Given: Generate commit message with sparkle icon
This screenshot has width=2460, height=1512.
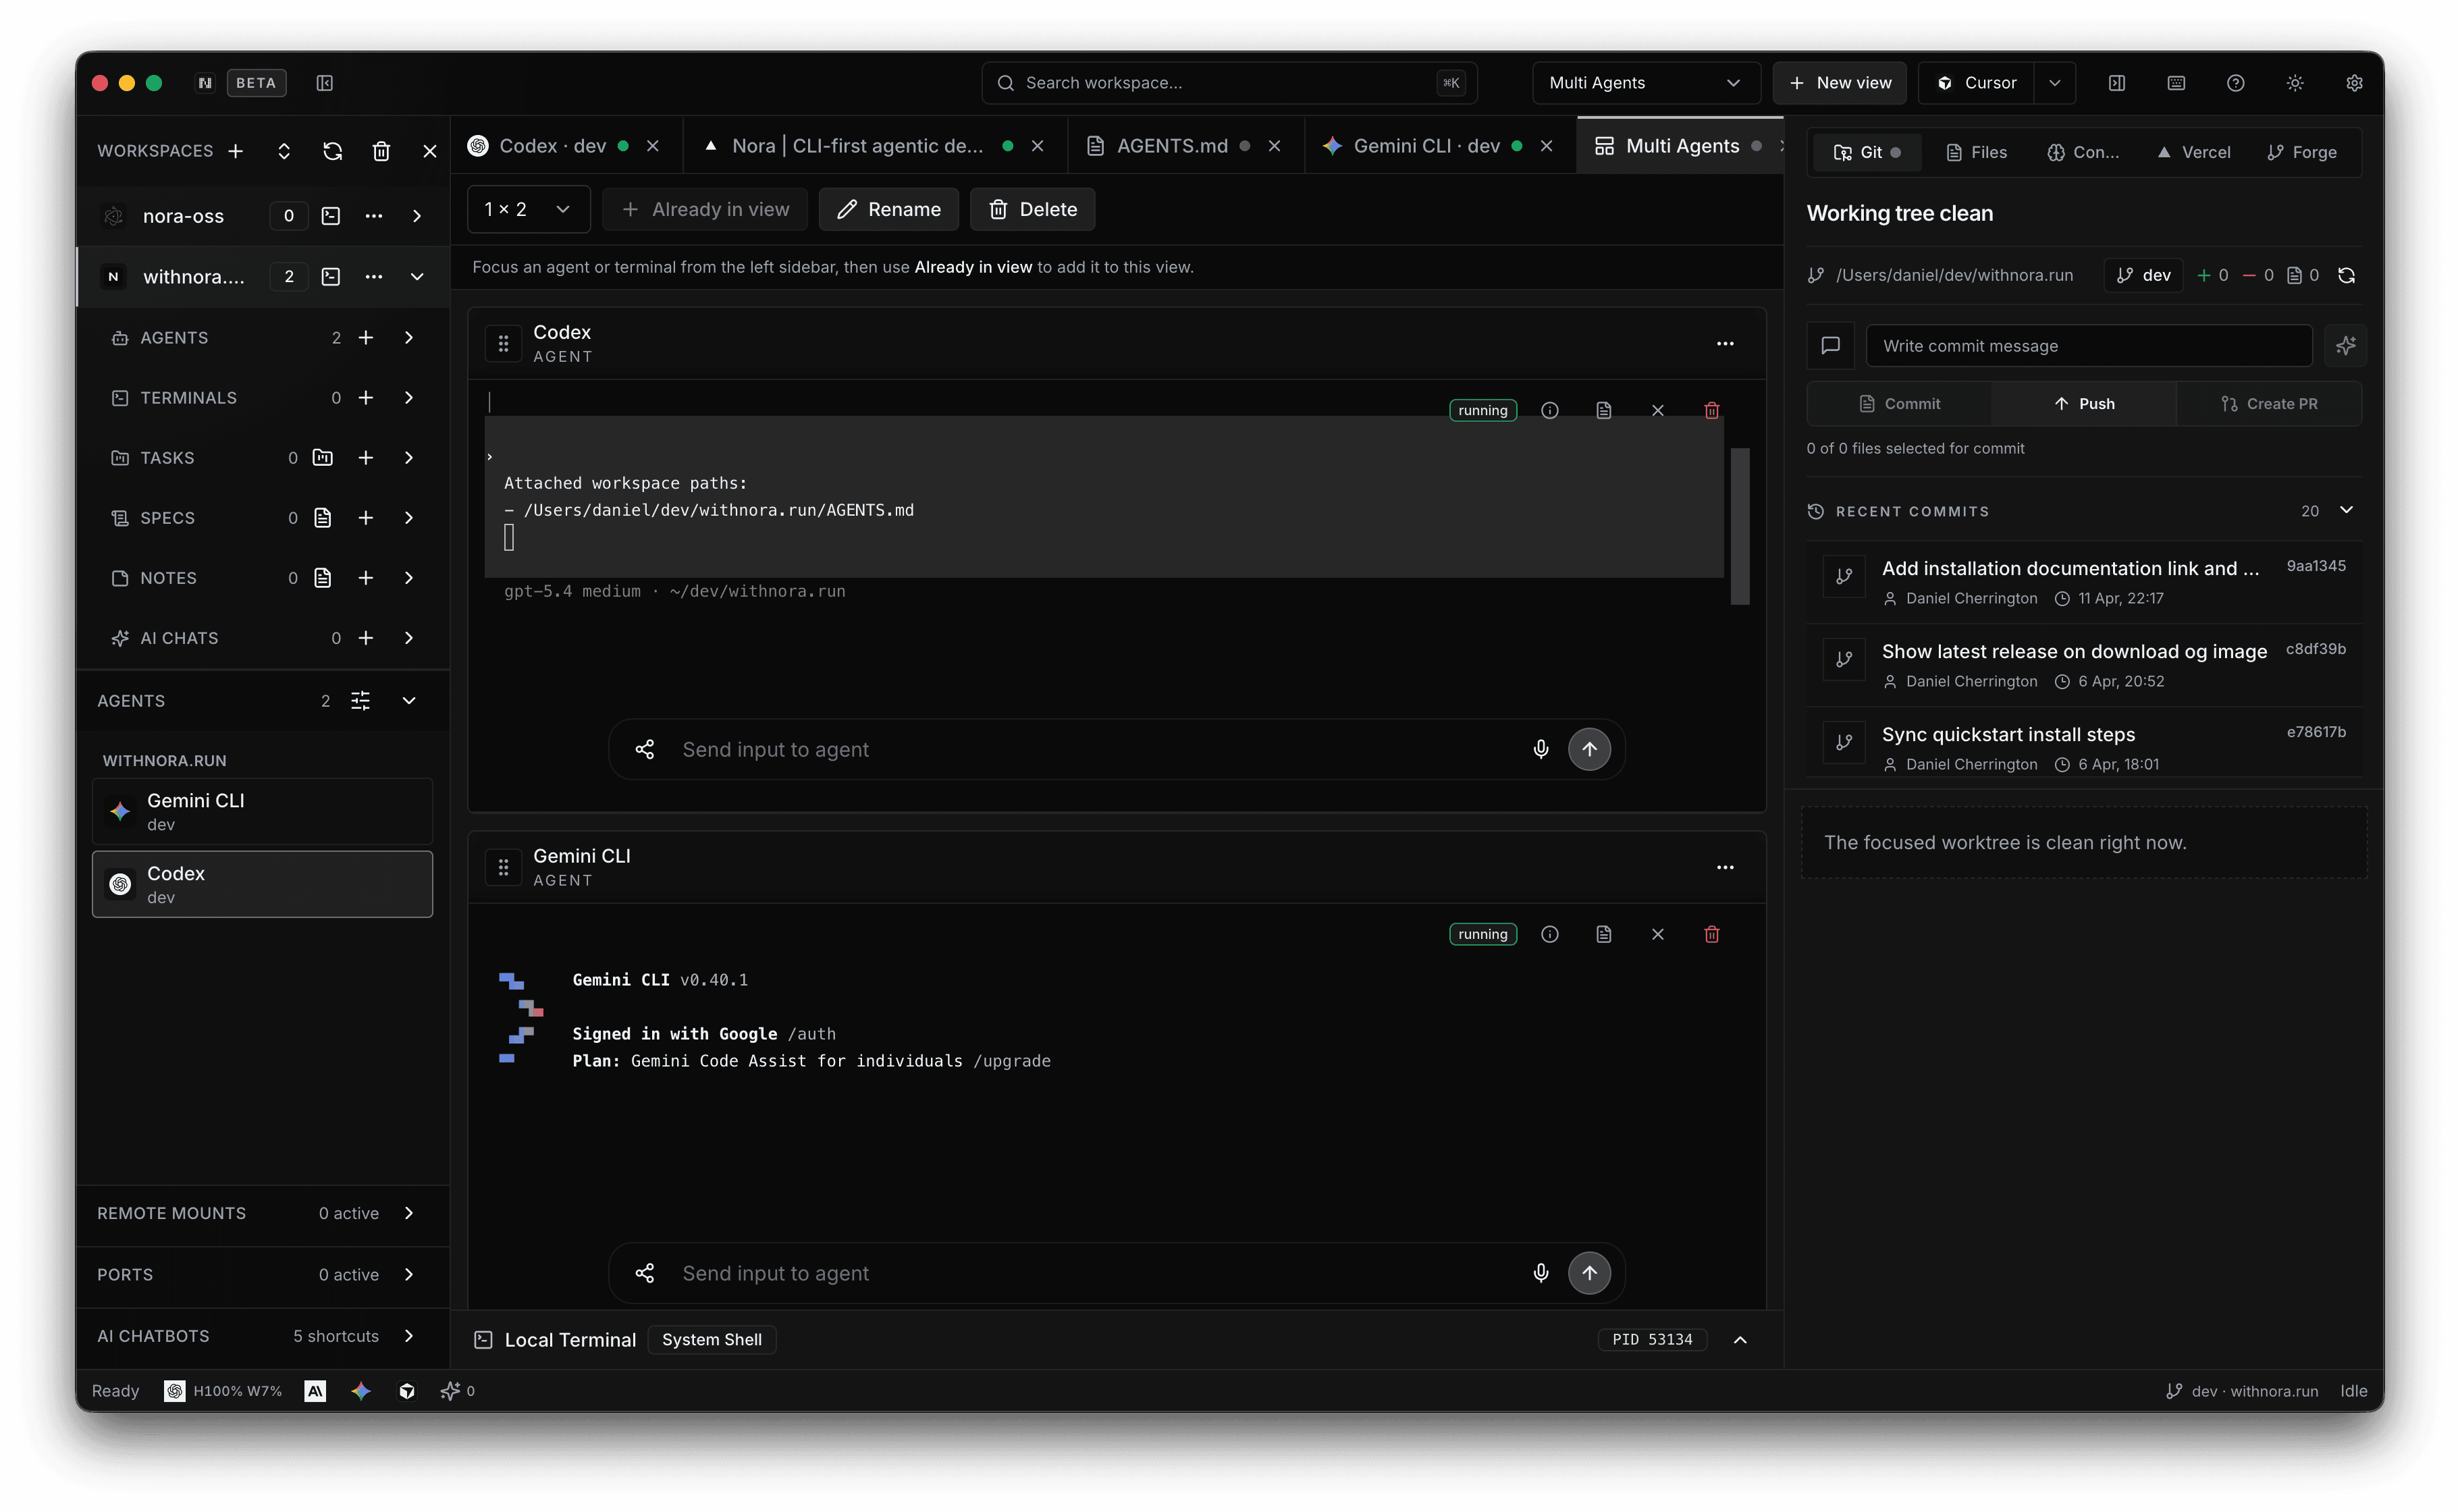Looking at the screenshot, I should (x=2345, y=346).
